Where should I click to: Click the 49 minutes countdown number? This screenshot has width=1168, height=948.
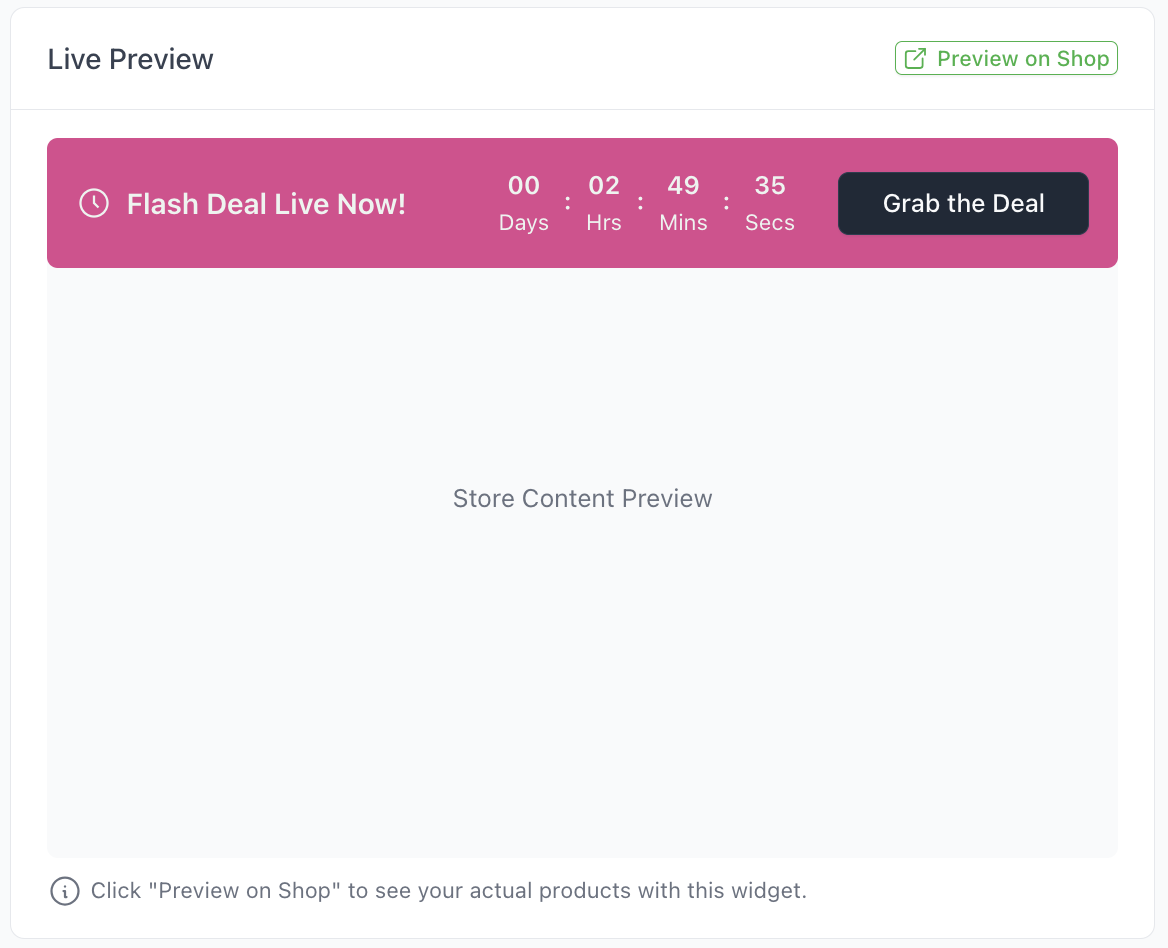click(683, 186)
